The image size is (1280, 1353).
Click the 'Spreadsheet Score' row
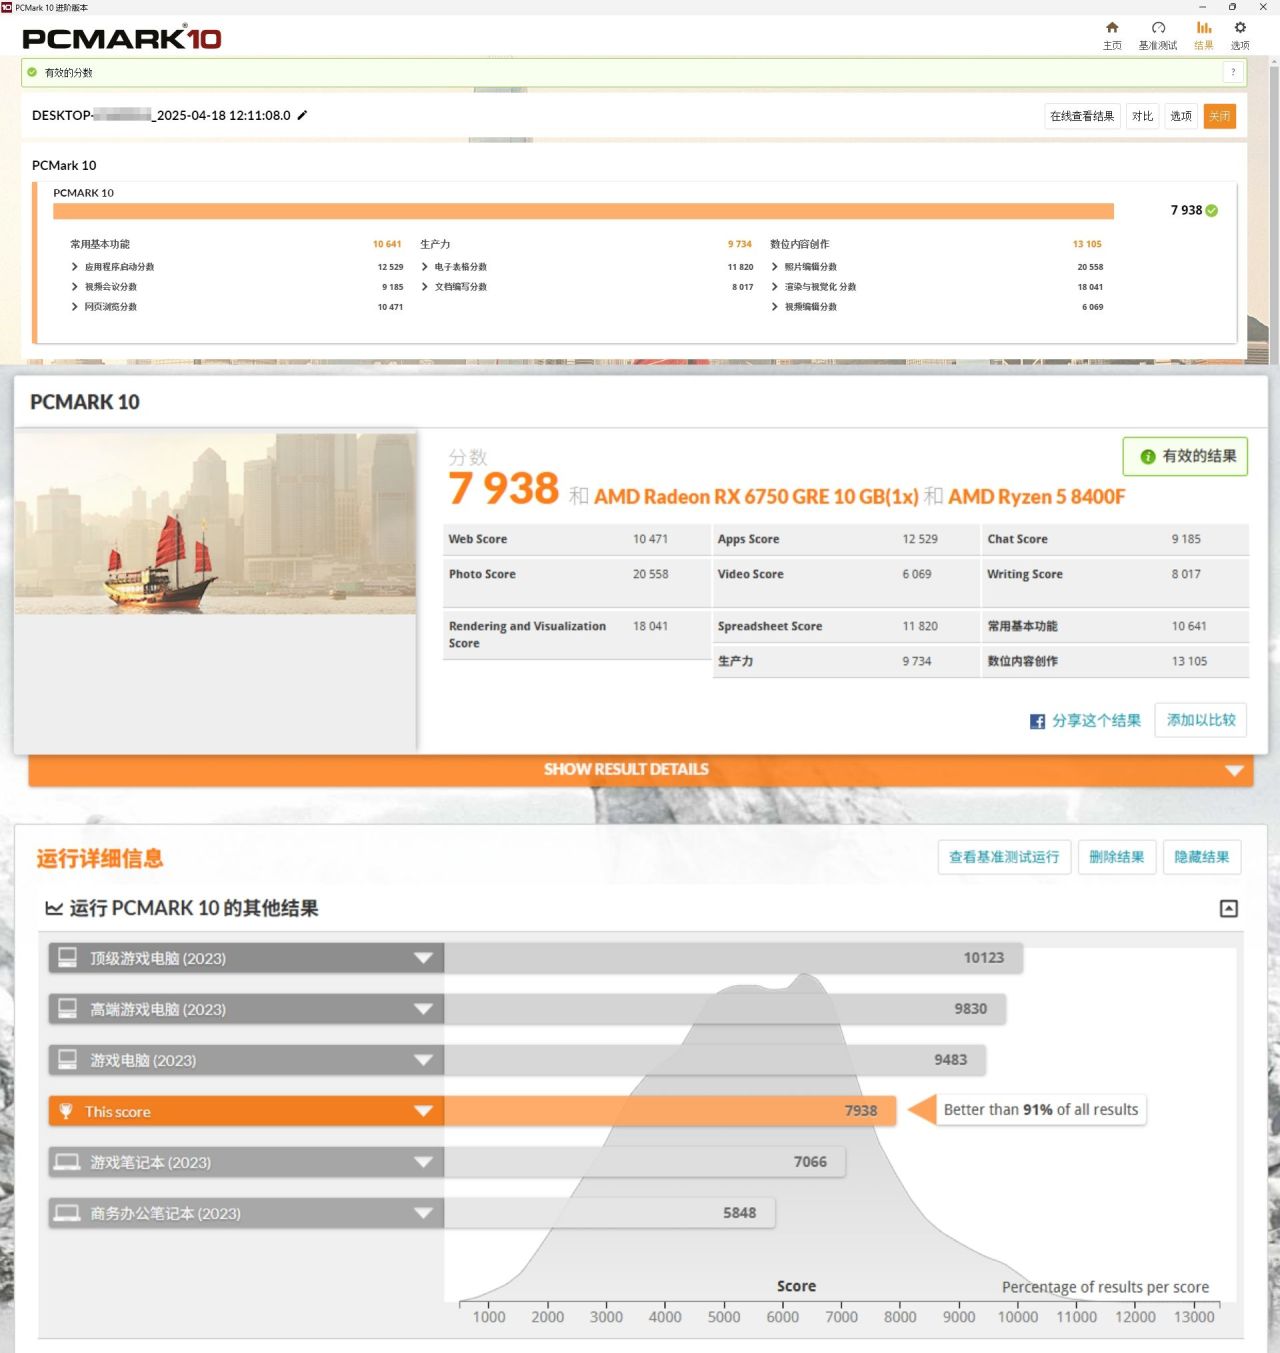coord(845,626)
